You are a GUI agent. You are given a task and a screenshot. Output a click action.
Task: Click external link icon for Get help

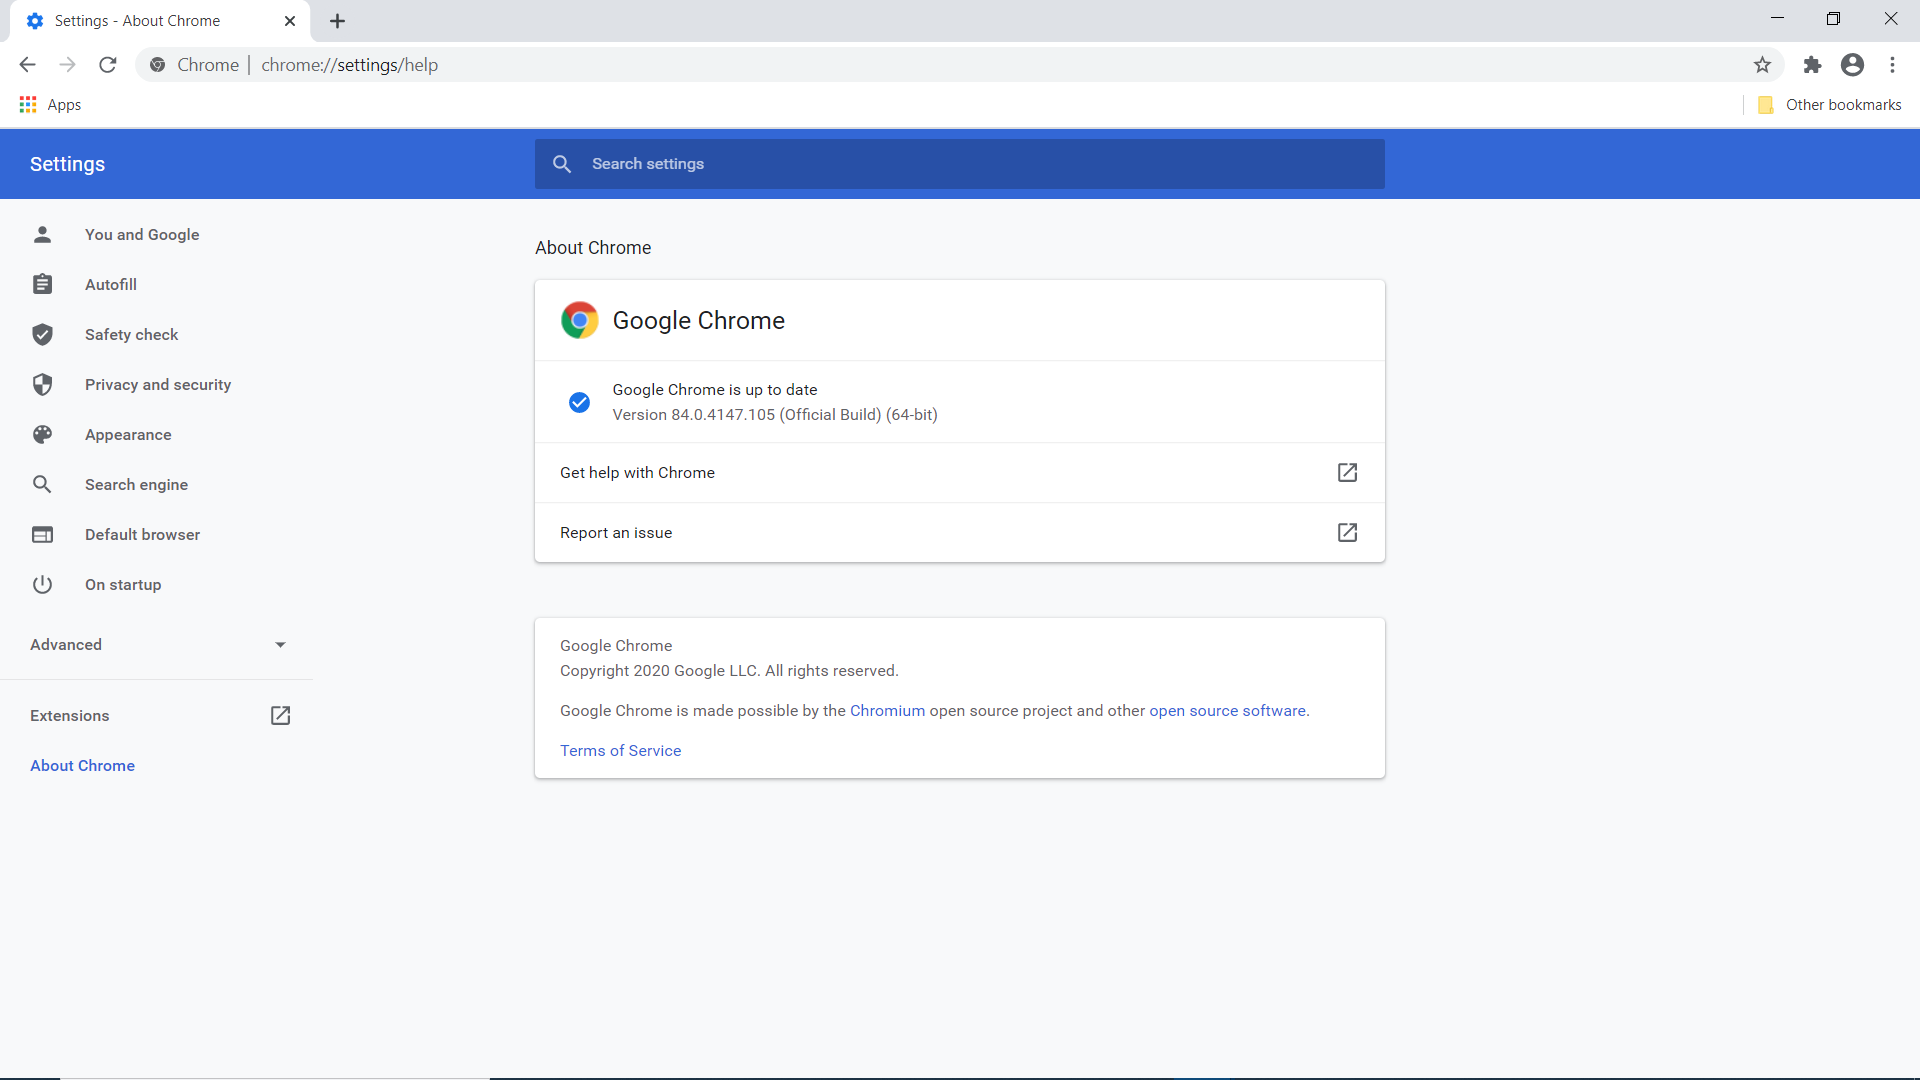coord(1347,472)
